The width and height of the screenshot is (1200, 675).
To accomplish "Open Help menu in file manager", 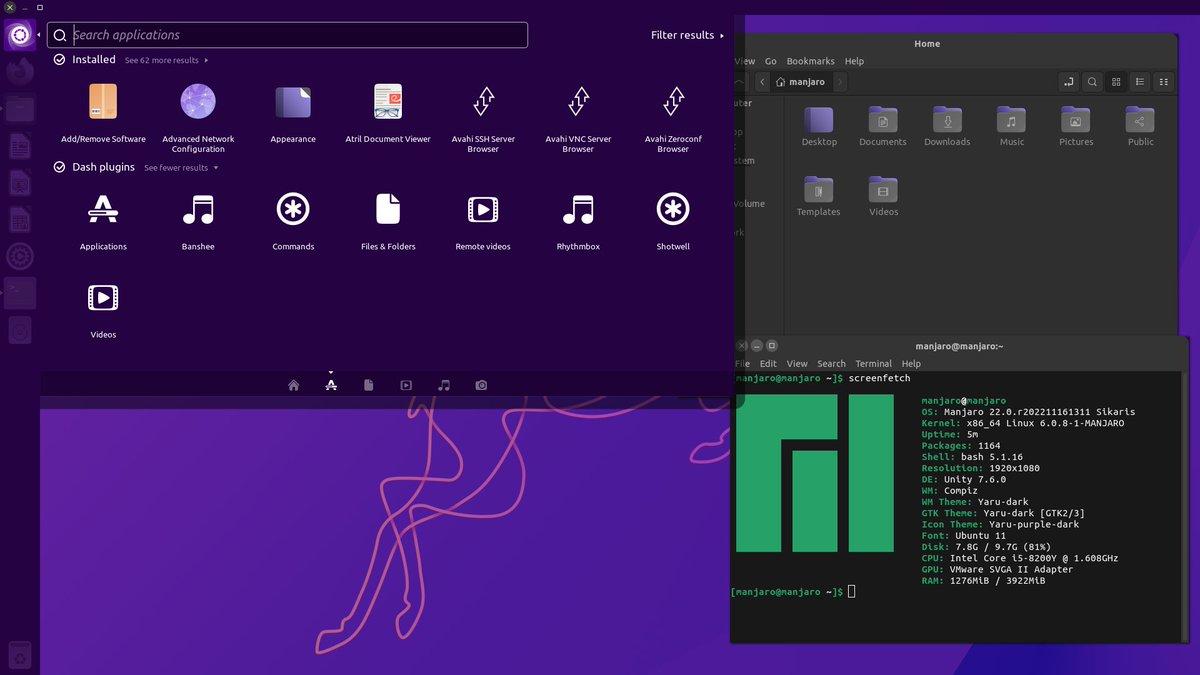I will (854, 61).
